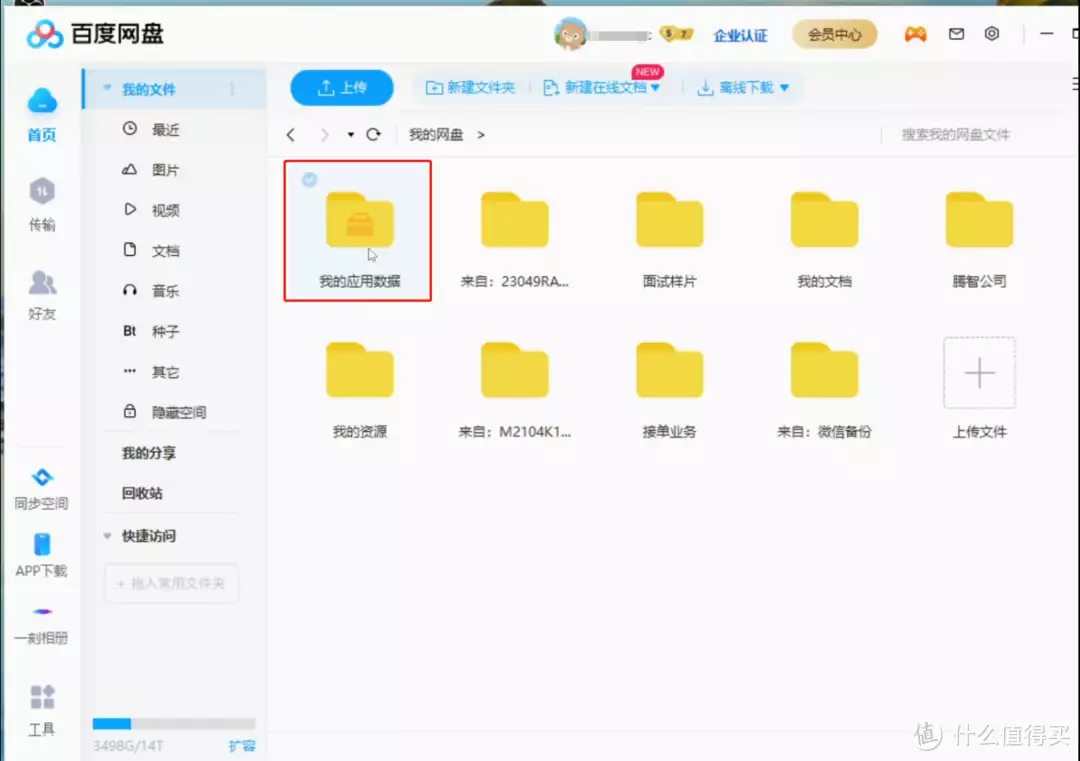The image size is (1080, 761).
Task: Click the 我的网盘 breadcrumb
Action: [436, 135]
